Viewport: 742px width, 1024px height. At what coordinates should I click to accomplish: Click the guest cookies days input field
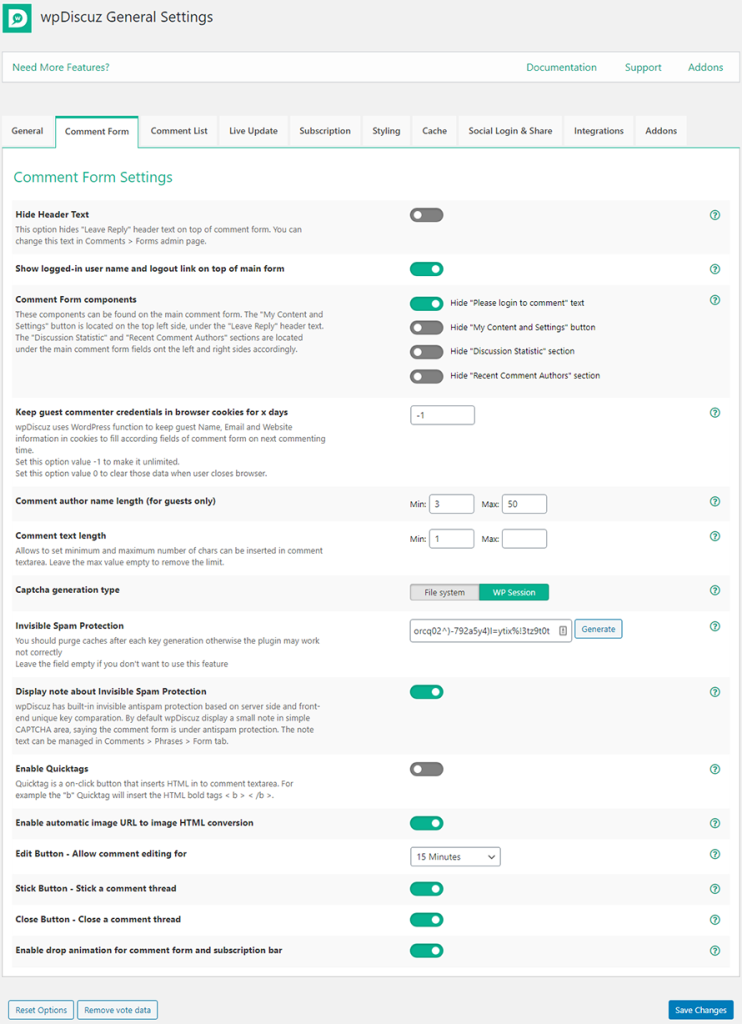coord(442,415)
